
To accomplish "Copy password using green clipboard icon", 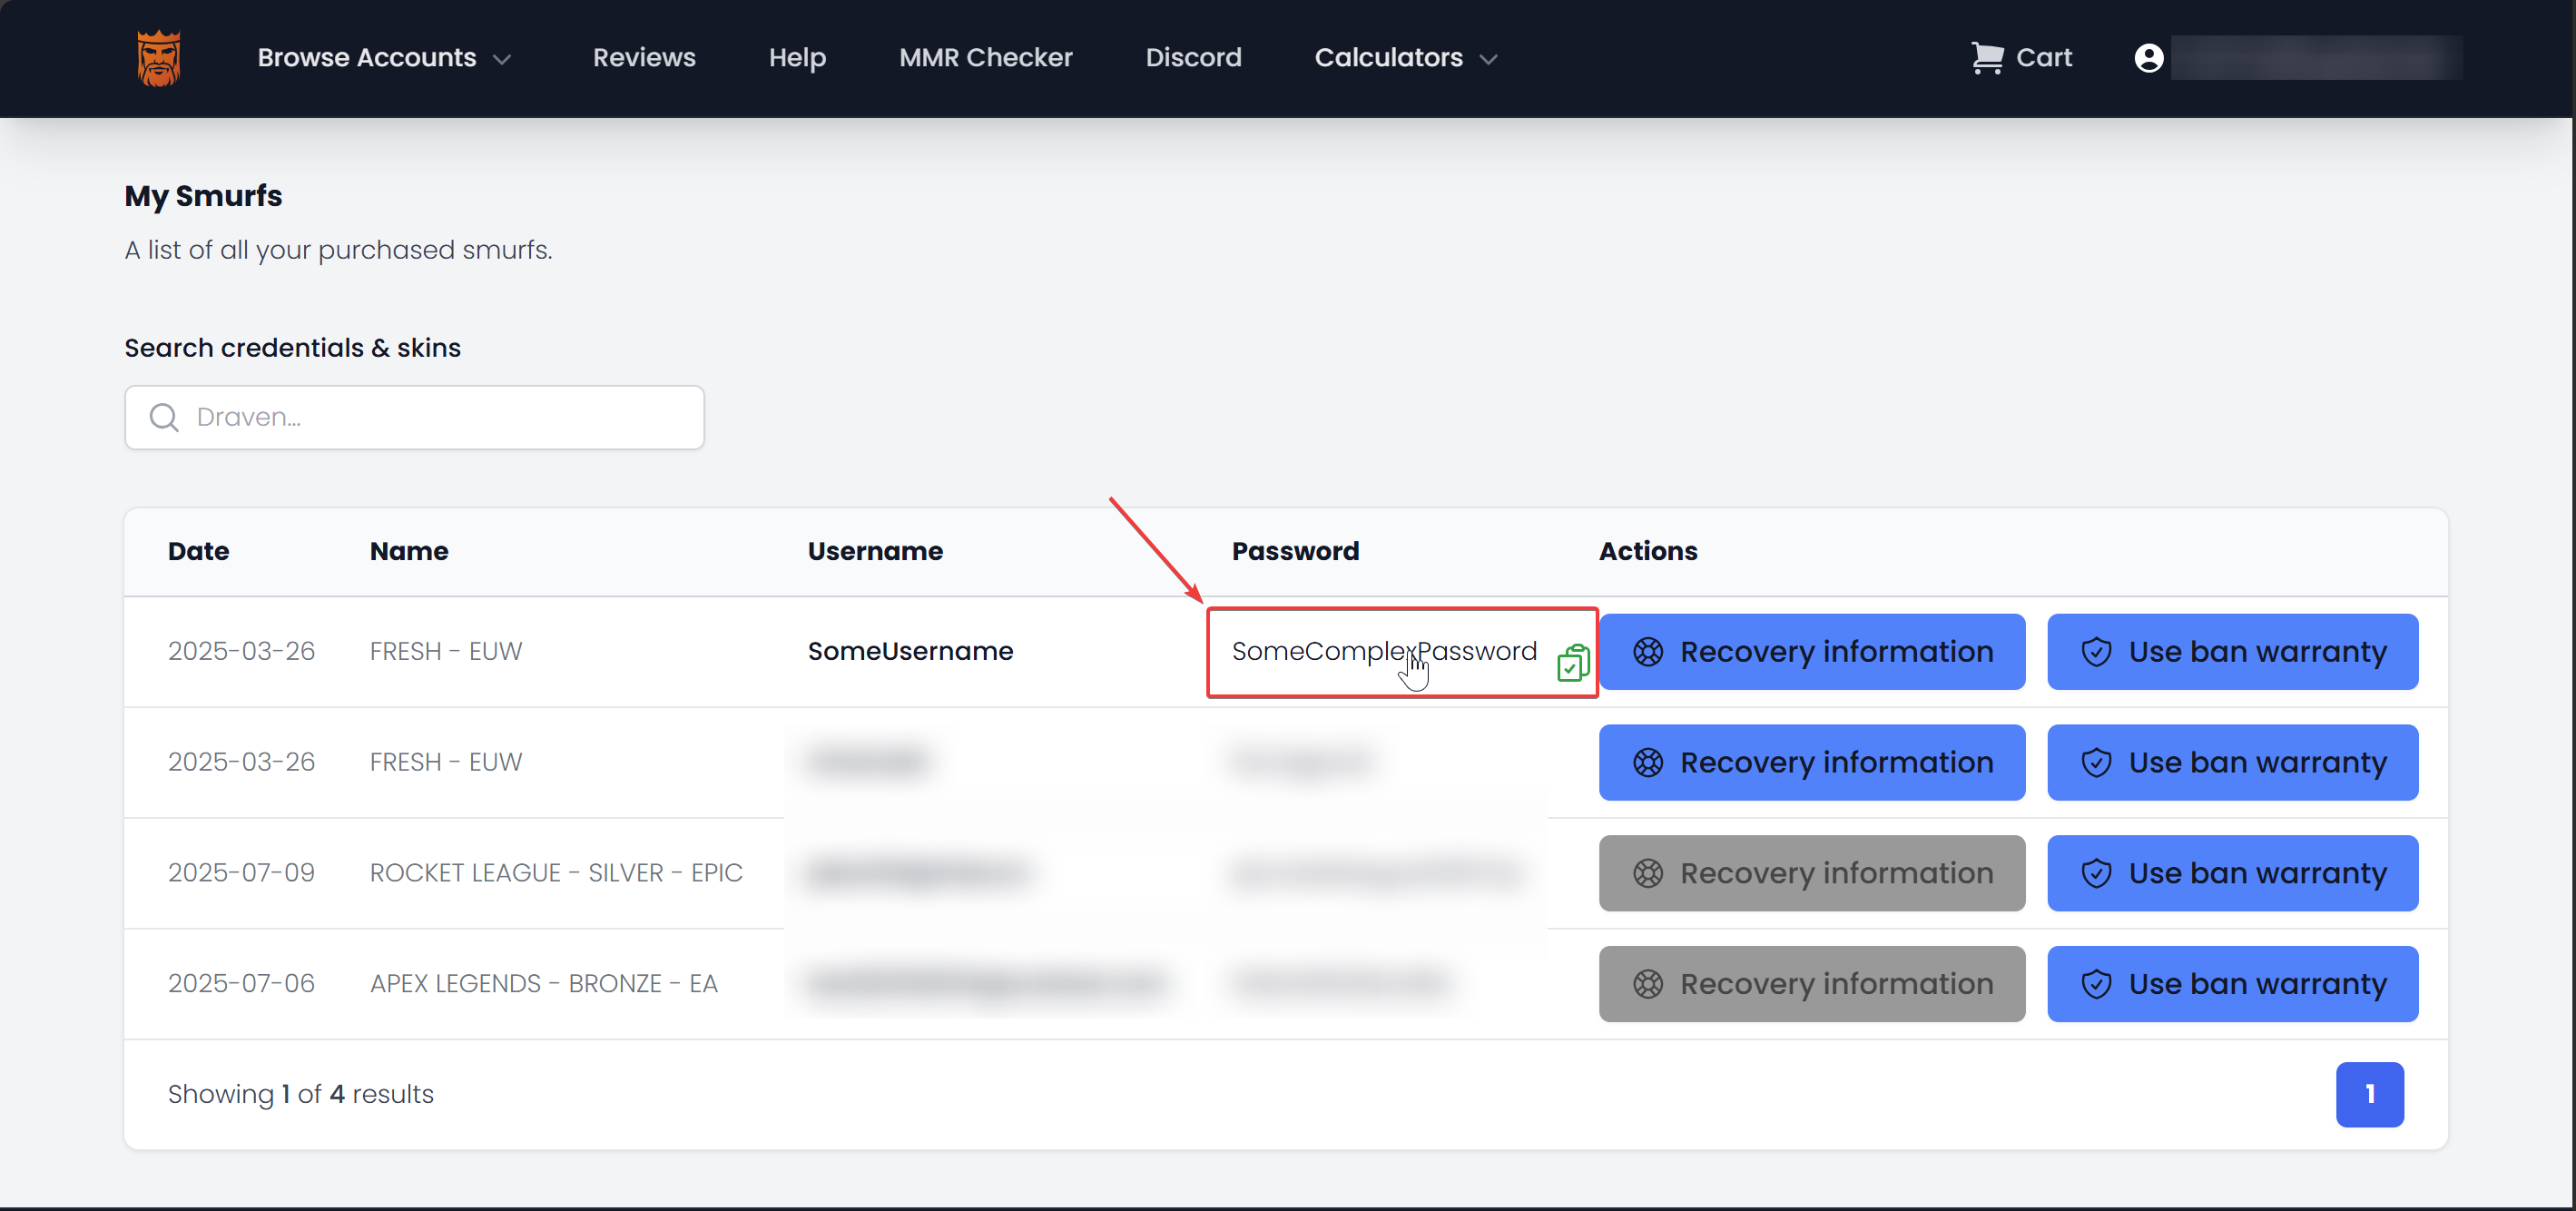I will 1572,662.
